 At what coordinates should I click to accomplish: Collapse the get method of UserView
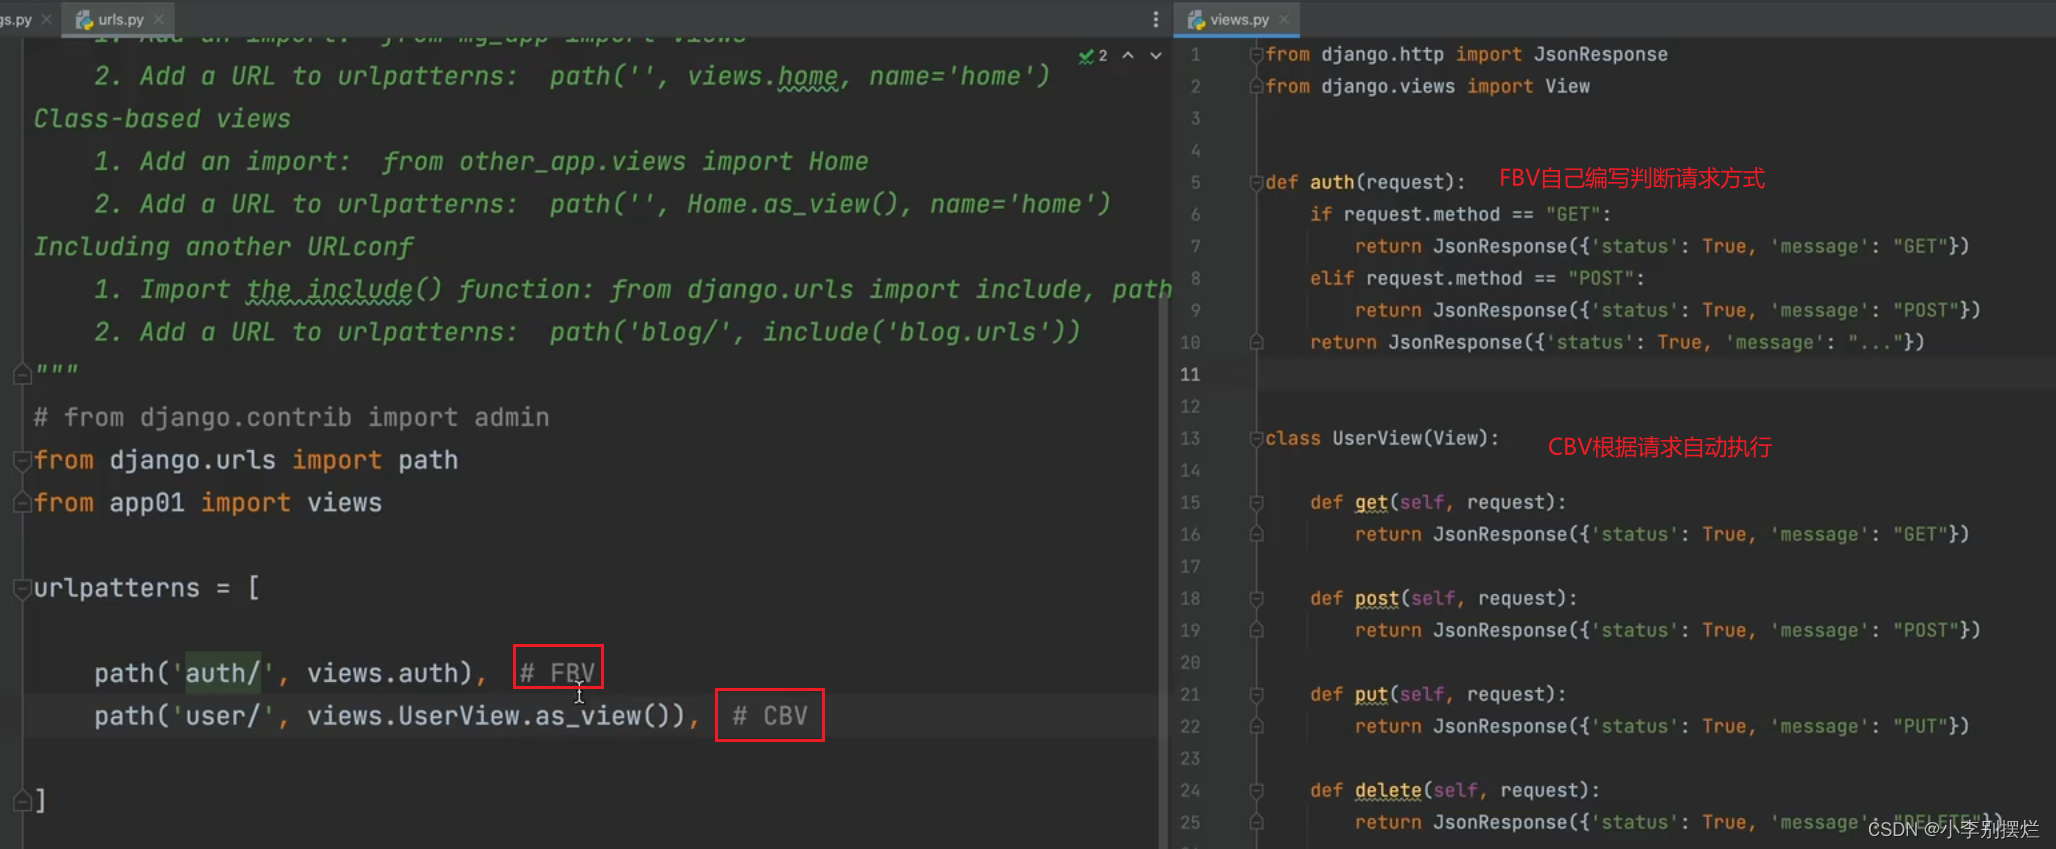[x=1257, y=503]
